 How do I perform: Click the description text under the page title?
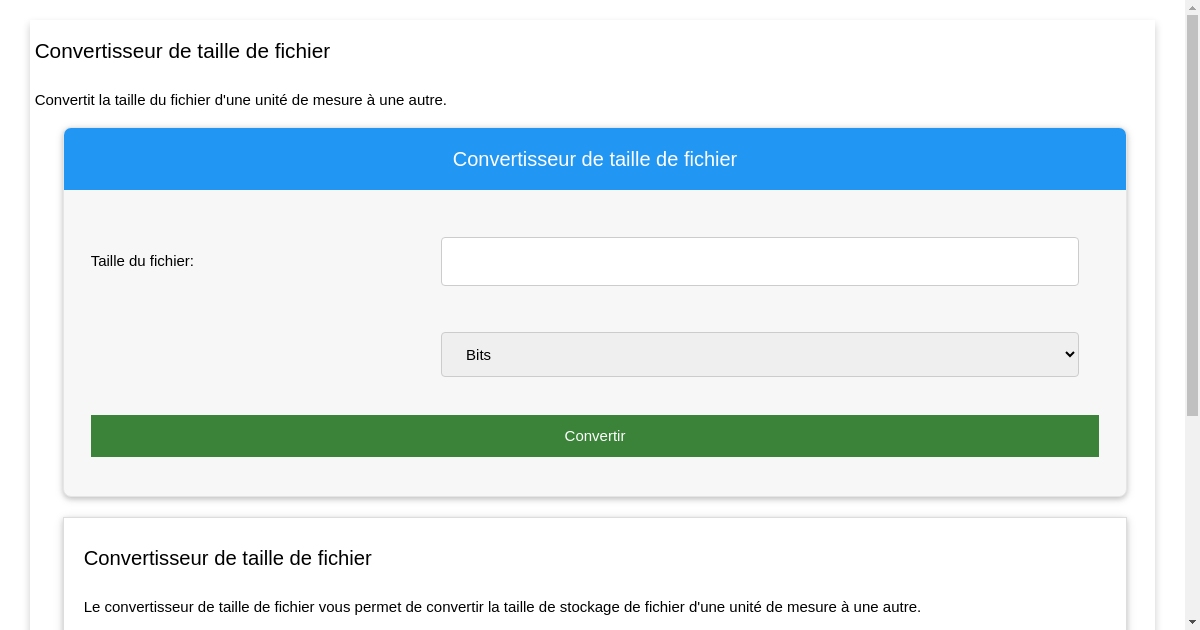(241, 100)
